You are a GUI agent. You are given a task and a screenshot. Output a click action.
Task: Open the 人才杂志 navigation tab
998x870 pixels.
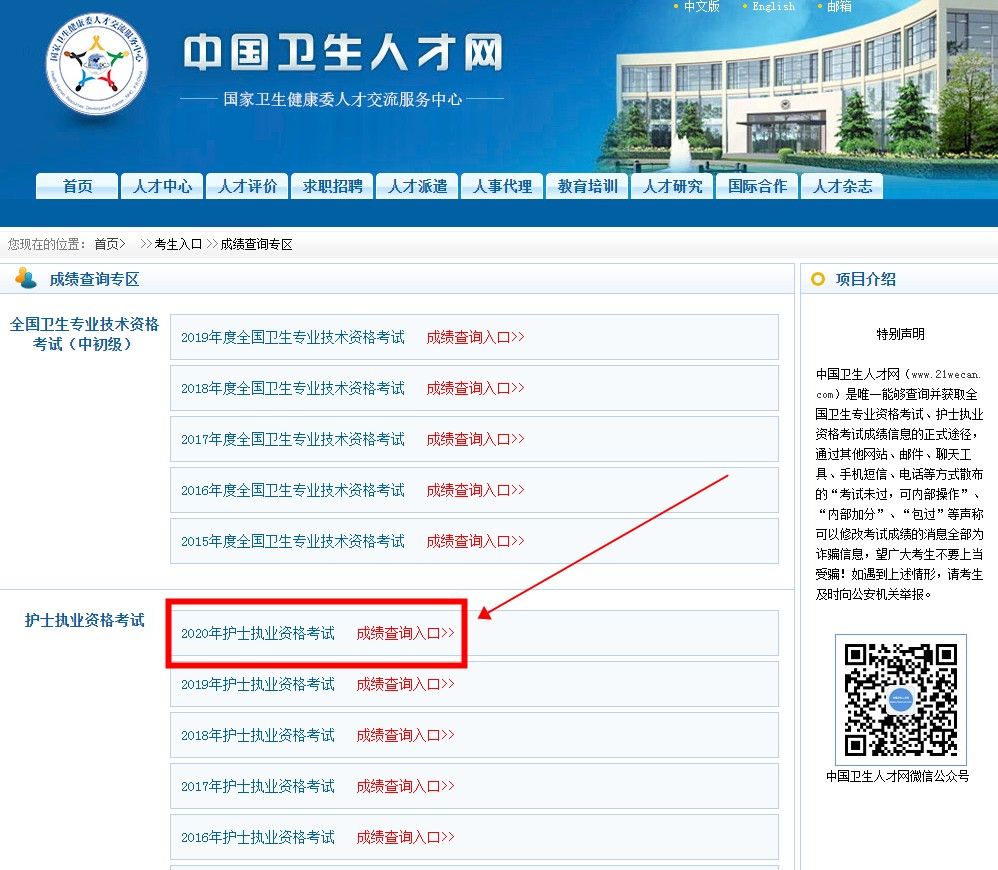(x=841, y=186)
